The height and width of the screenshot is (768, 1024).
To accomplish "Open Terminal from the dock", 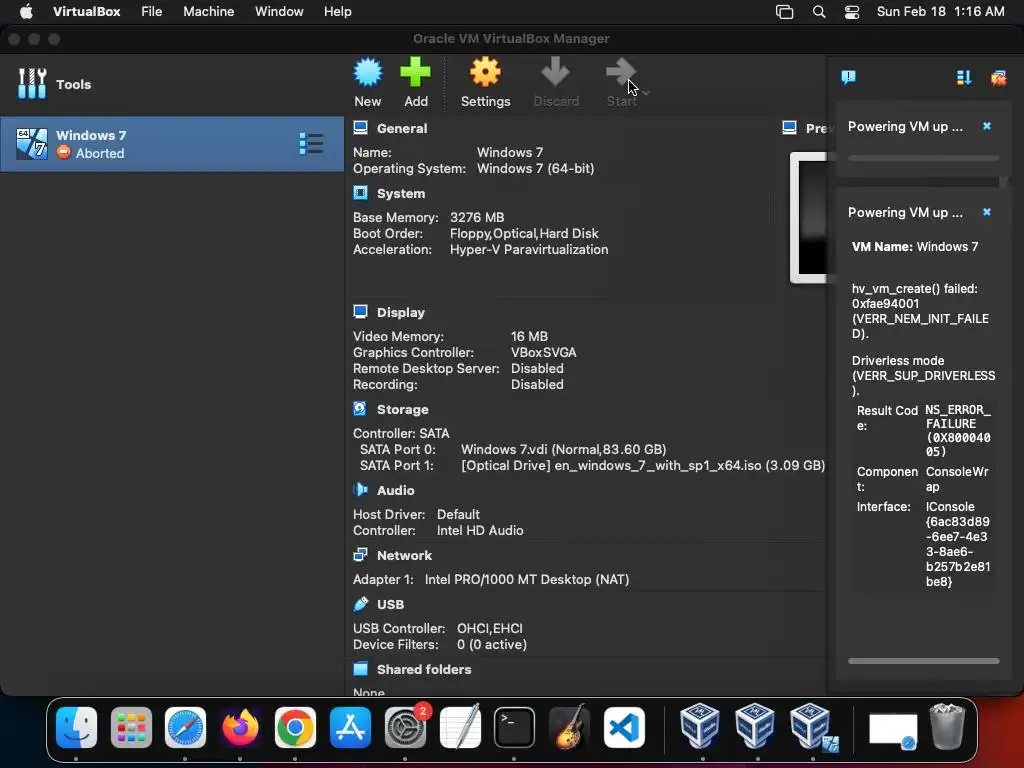I will (x=514, y=727).
